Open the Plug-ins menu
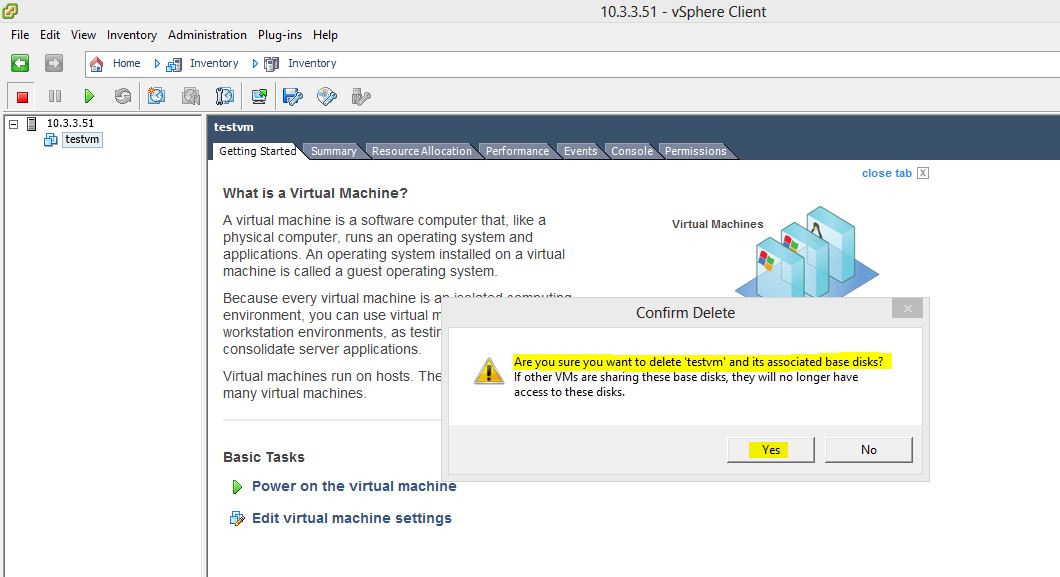1060x577 pixels. coord(280,34)
